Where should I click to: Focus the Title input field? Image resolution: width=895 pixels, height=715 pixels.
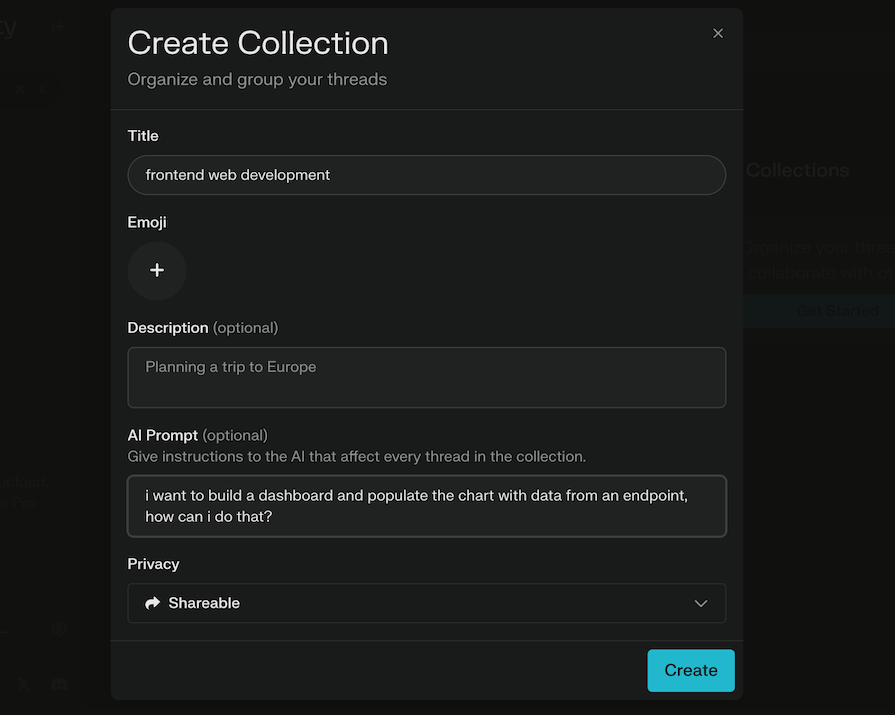pyautogui.click(x=427, y=174)
